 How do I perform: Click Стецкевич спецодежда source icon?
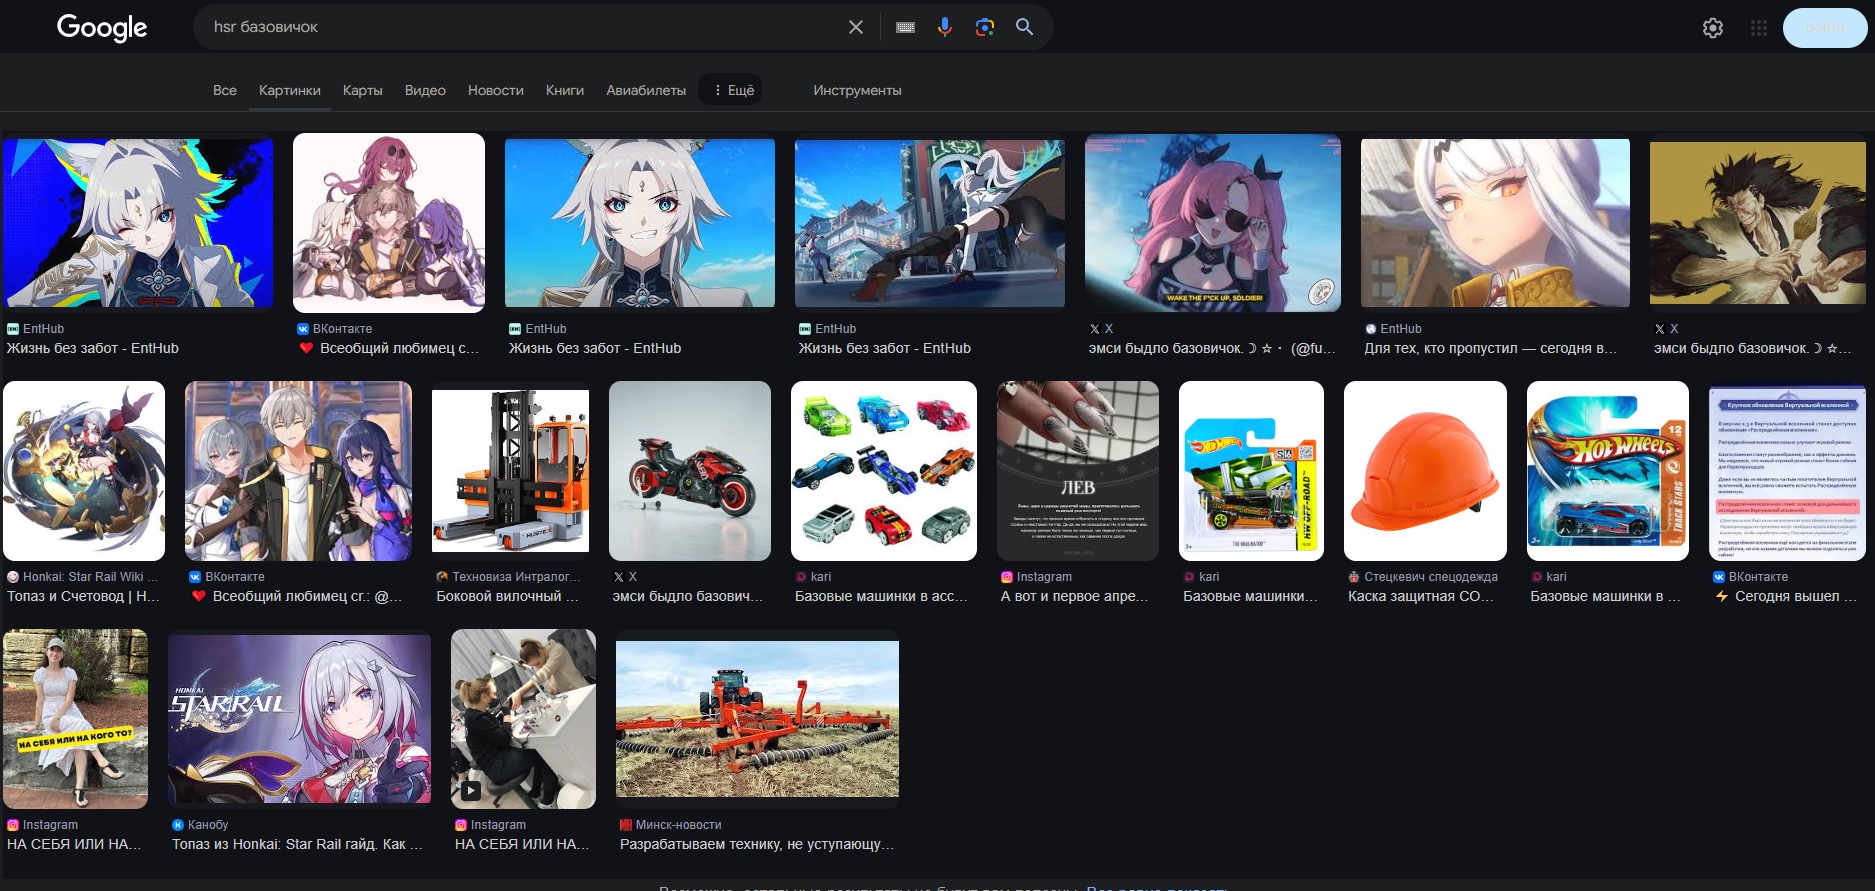pyautogui.click(x=1354, y=577)
